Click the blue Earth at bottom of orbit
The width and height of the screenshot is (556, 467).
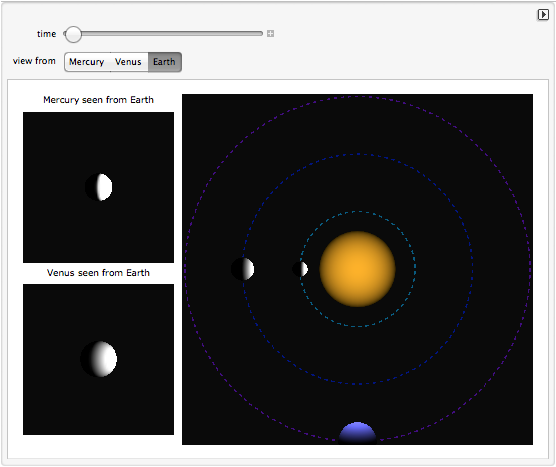point(357,433)
